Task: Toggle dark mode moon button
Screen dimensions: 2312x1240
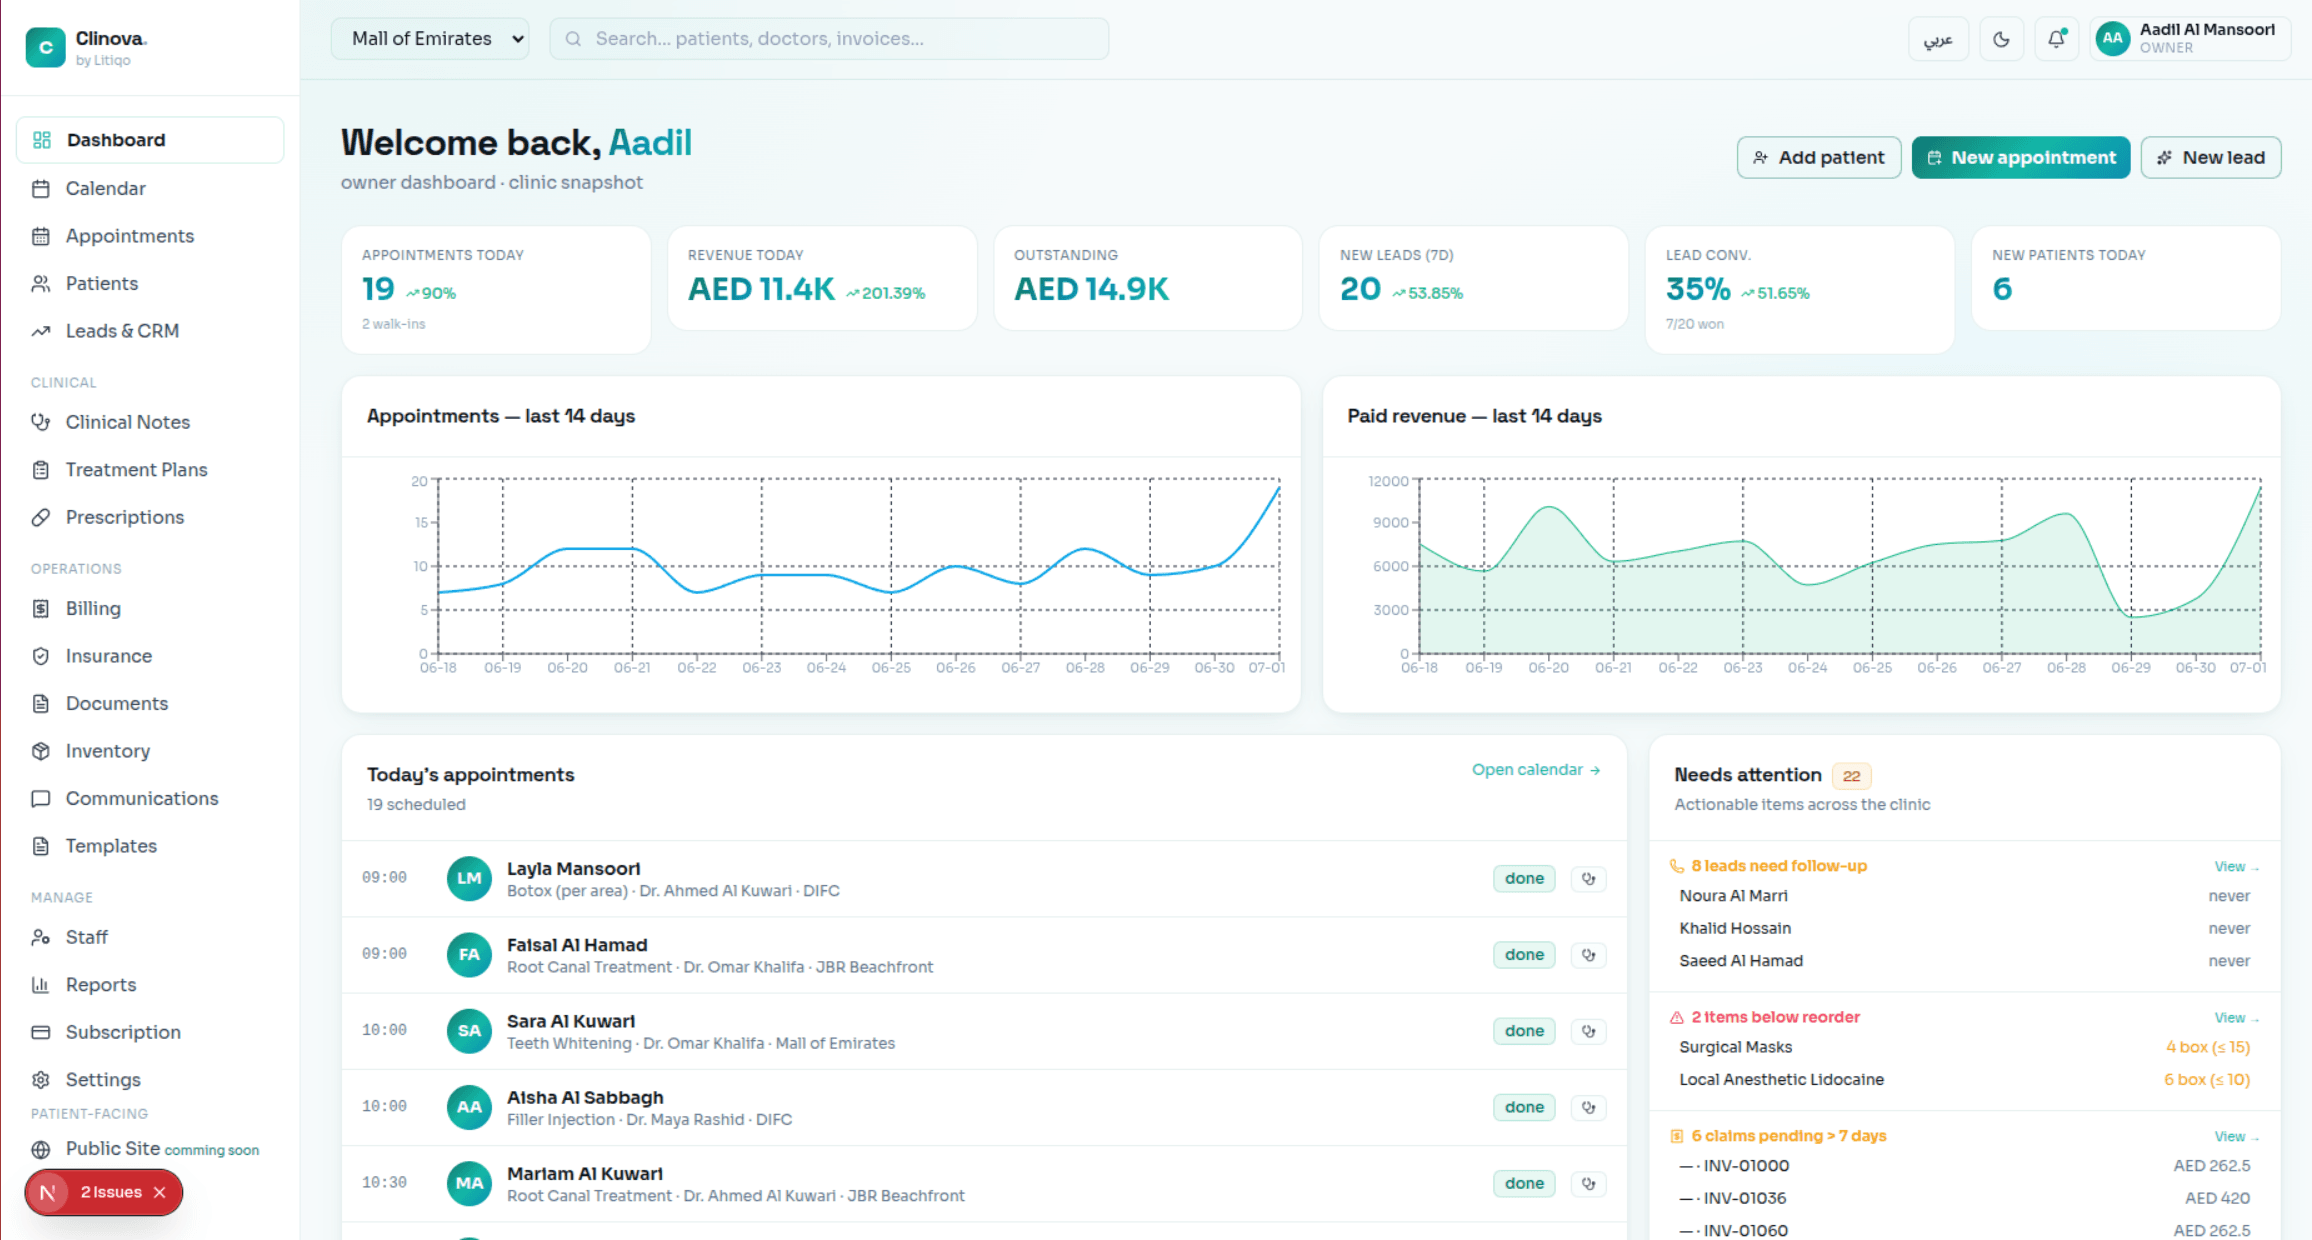Action: tap(2001, 39)
